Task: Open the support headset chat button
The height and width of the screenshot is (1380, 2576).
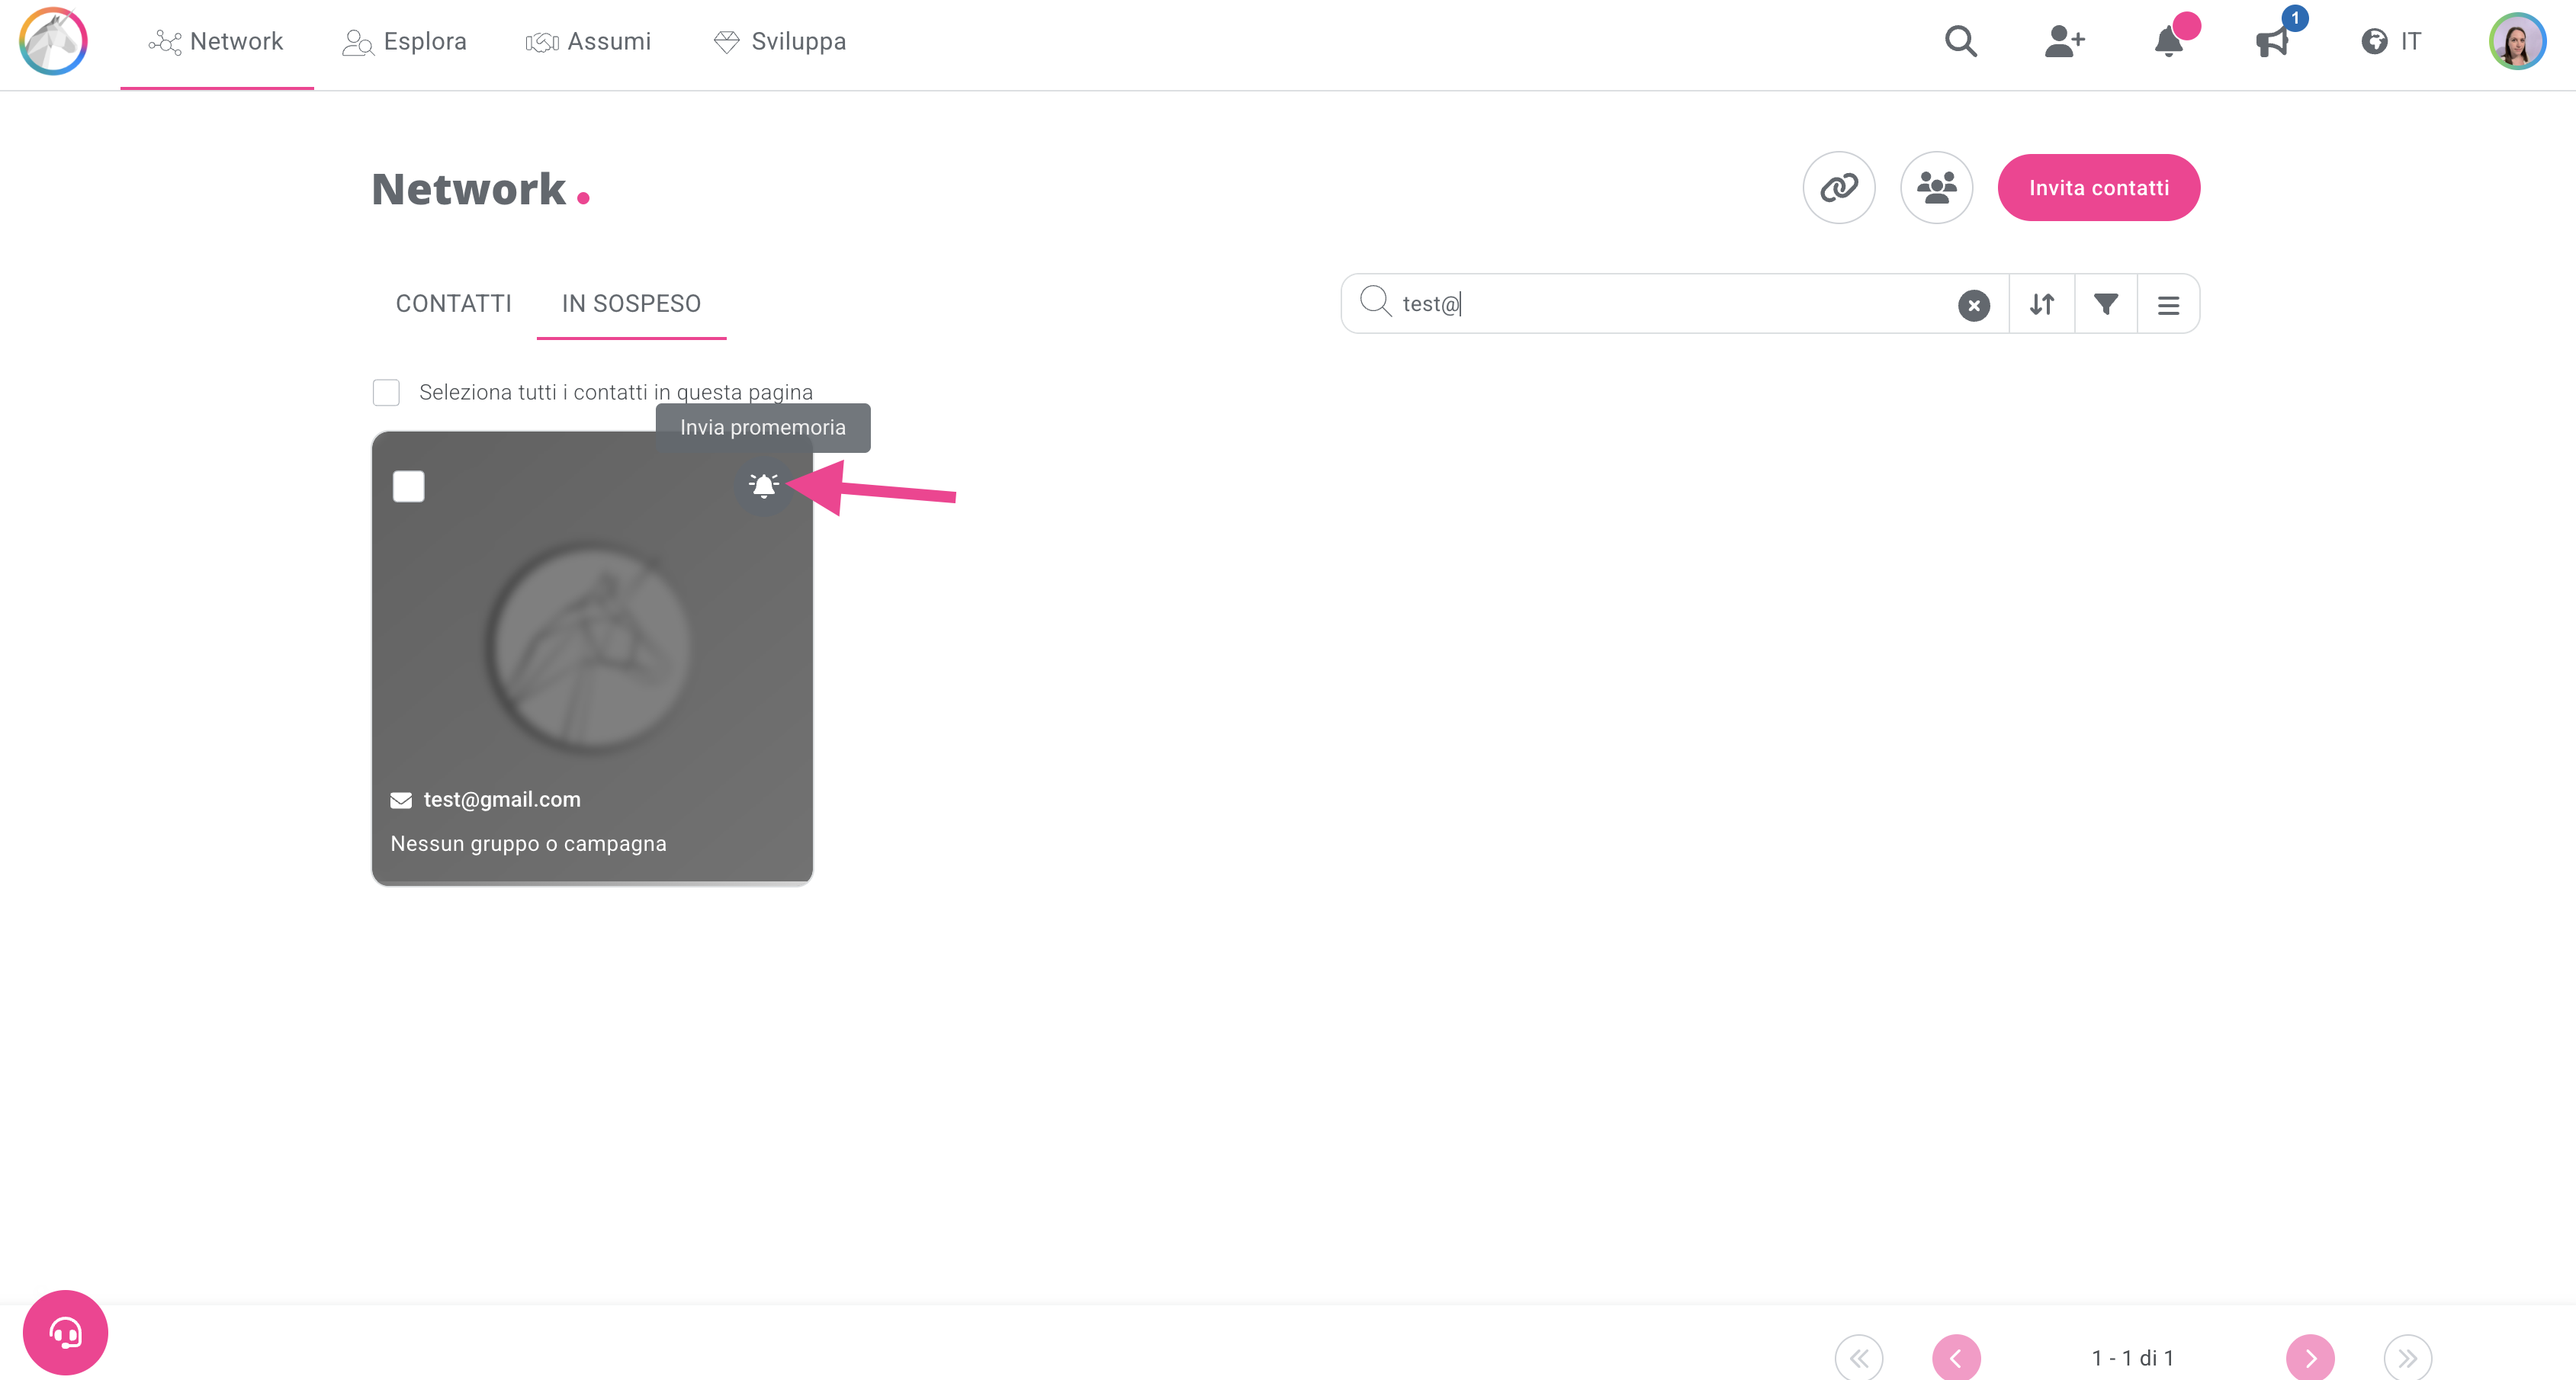Action: [65, 1332]
